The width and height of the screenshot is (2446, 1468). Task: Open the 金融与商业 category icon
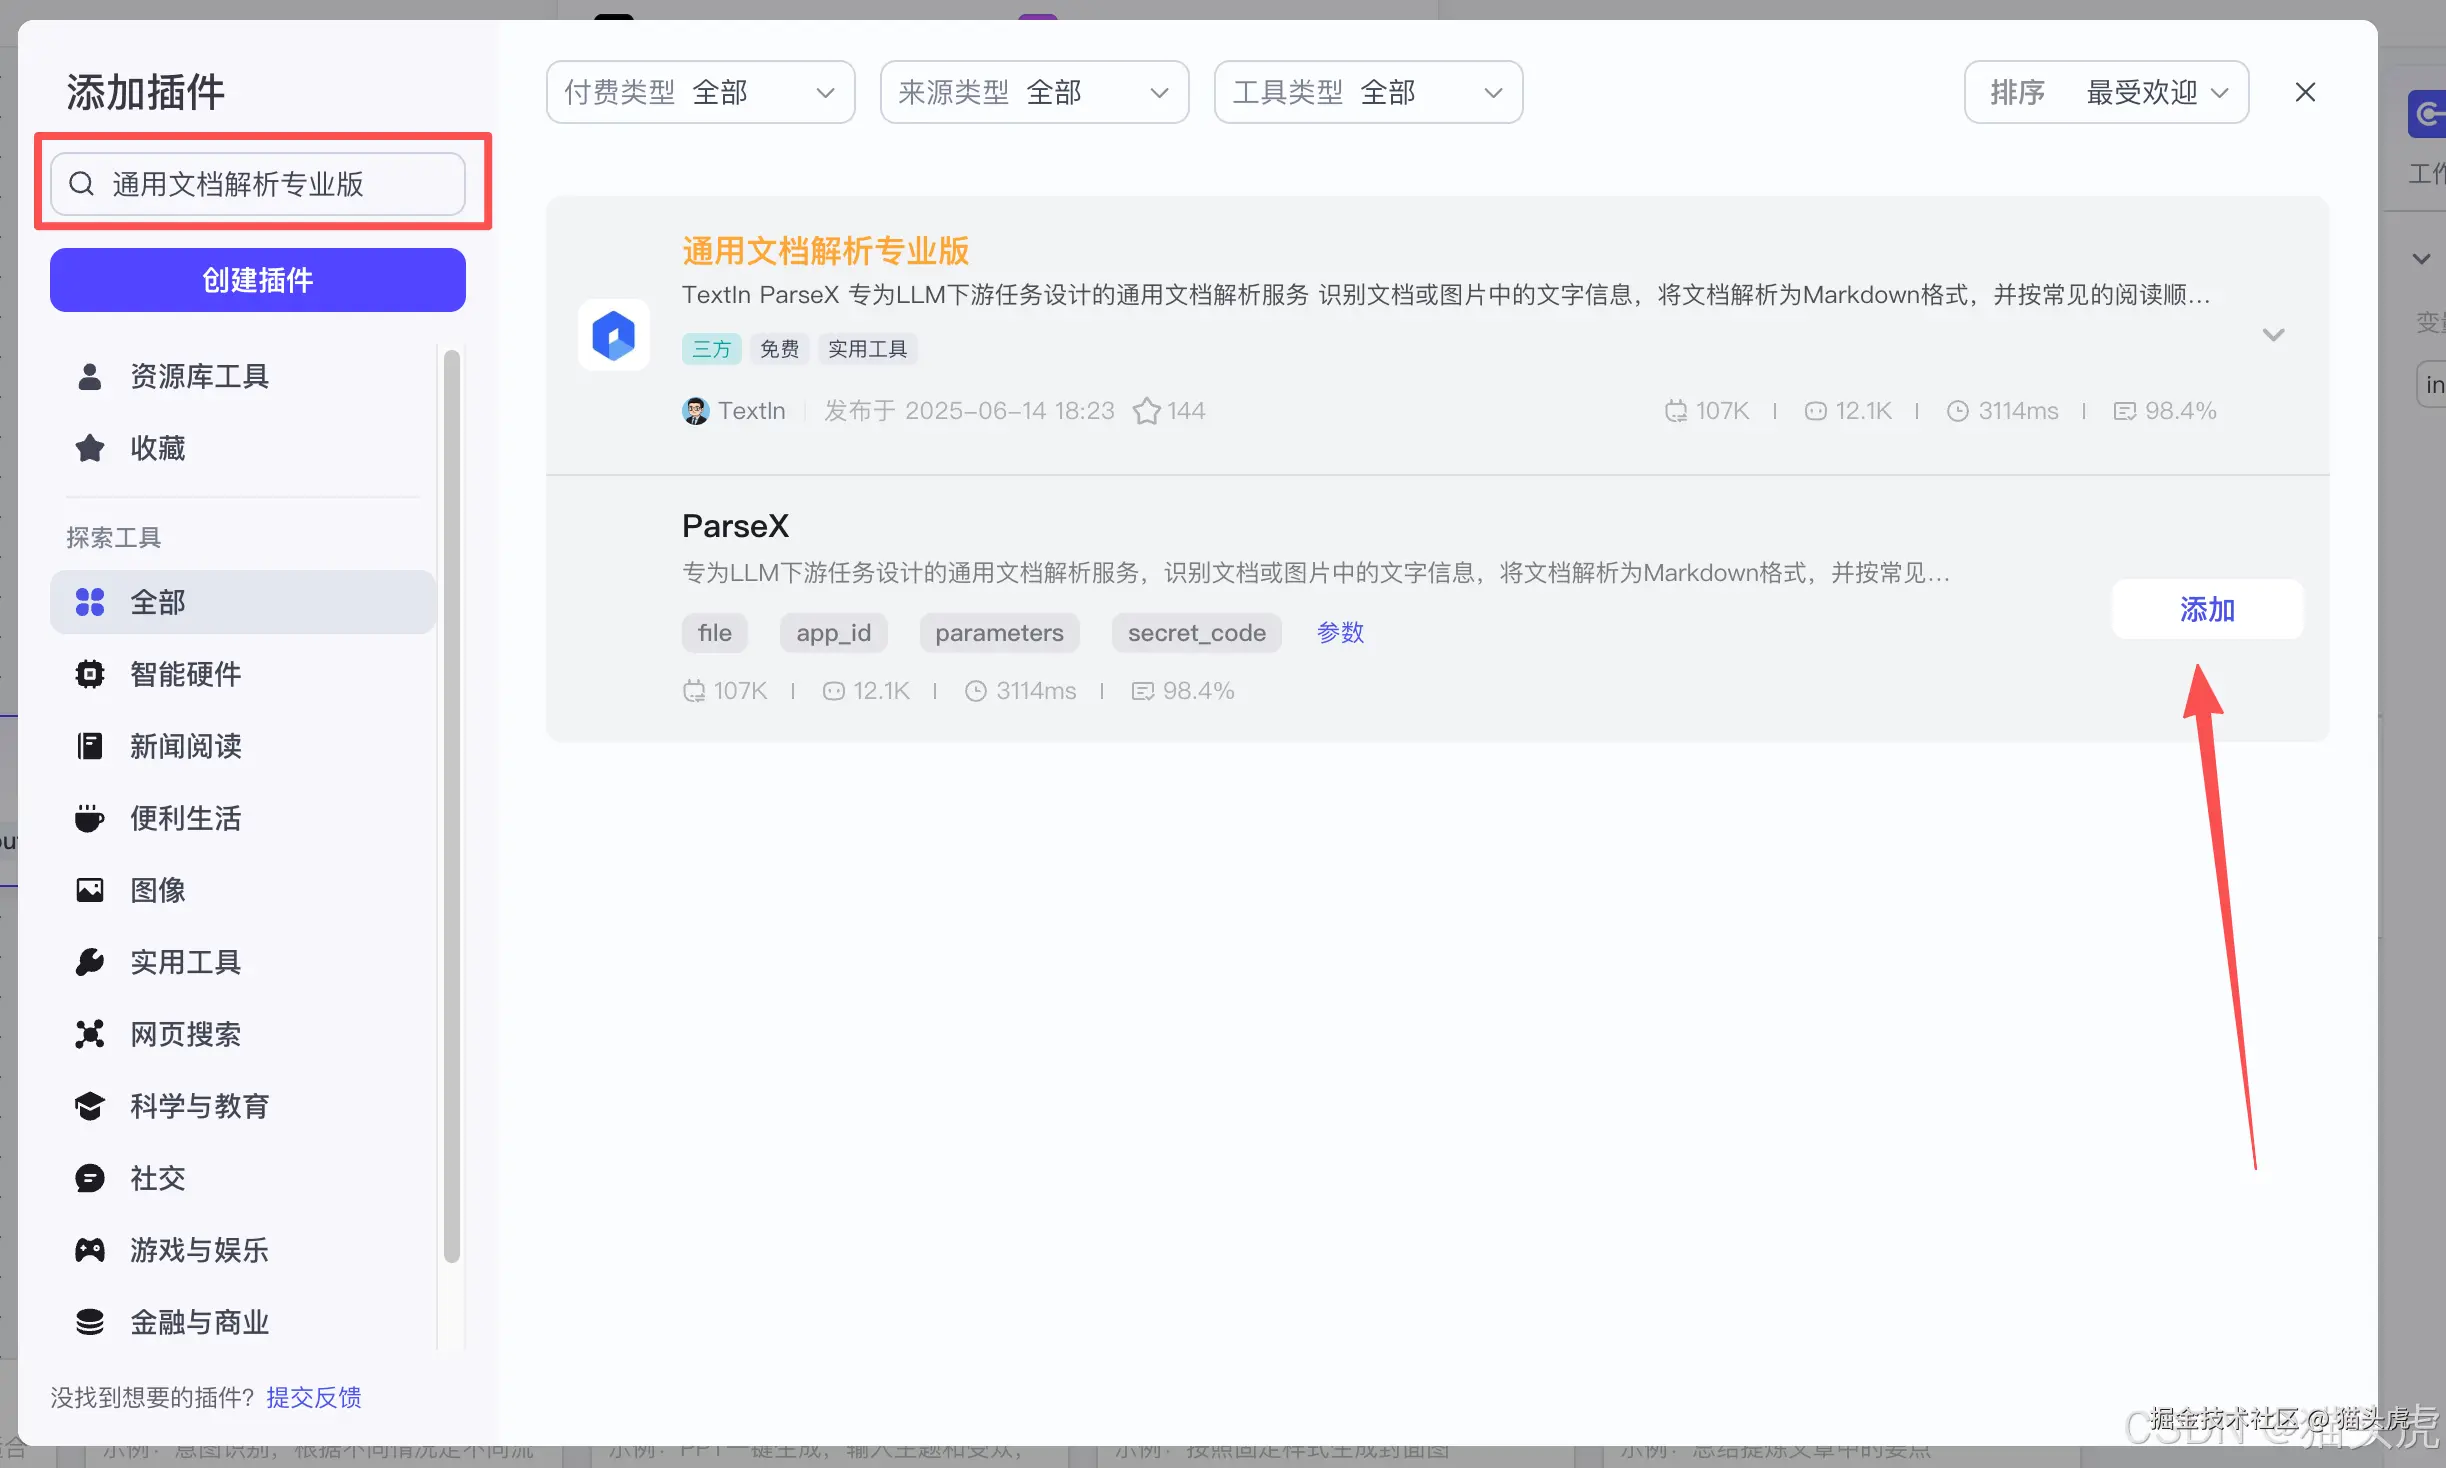tap(89, 1322)
